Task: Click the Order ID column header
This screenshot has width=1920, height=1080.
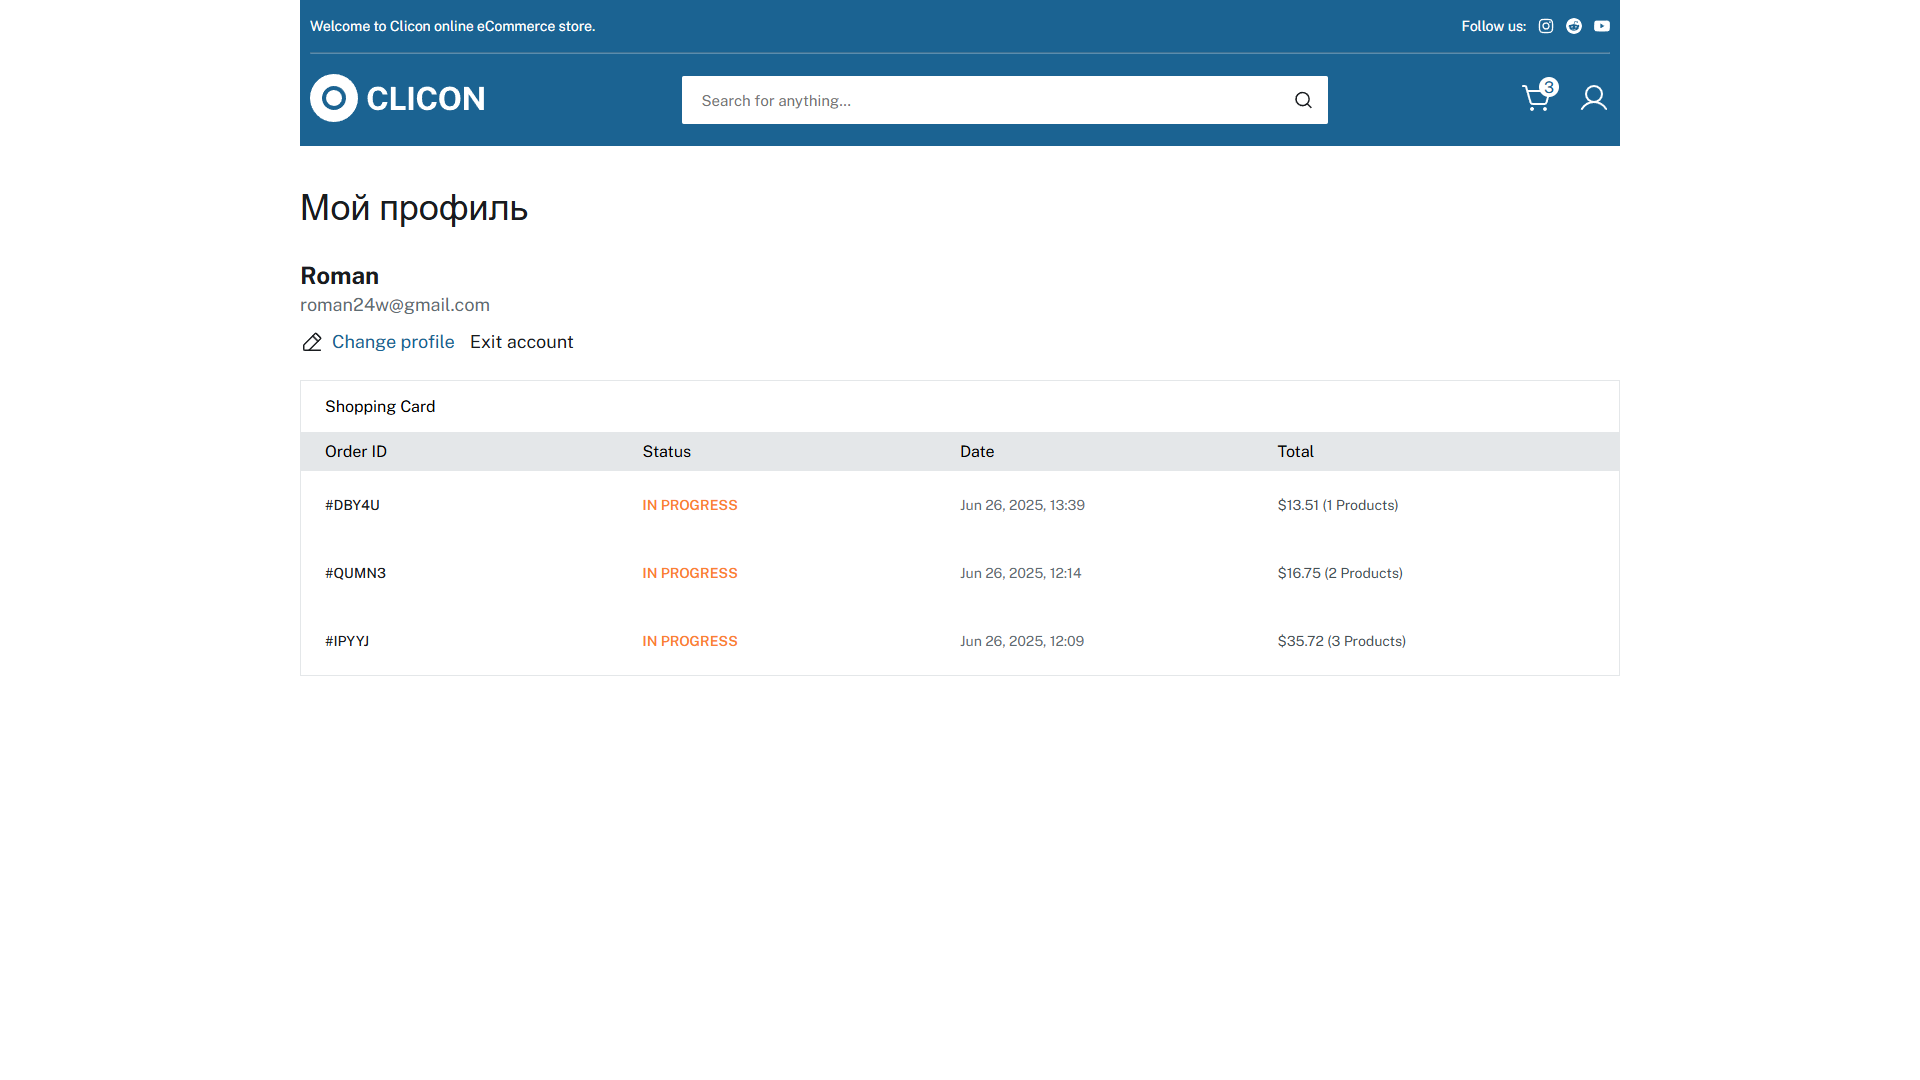Action: coord(356,452)
